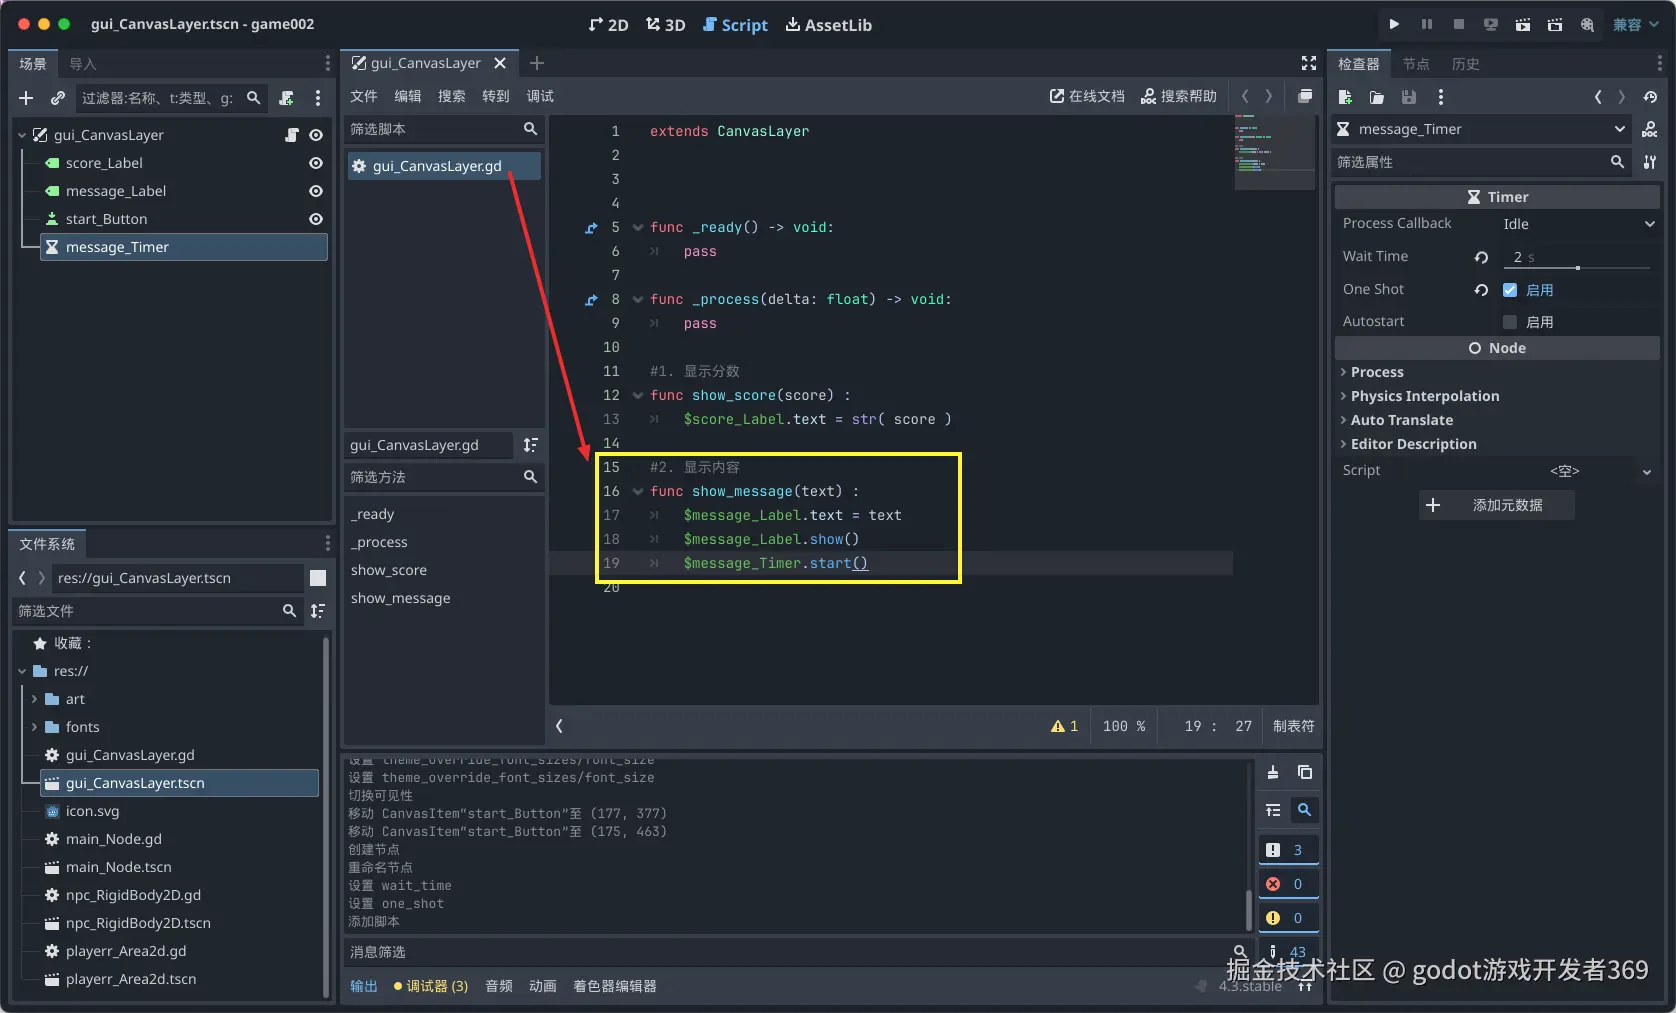1676x1013 pixels.
Task: Disable the One Shot checkbox
Action: point(1510,290)
